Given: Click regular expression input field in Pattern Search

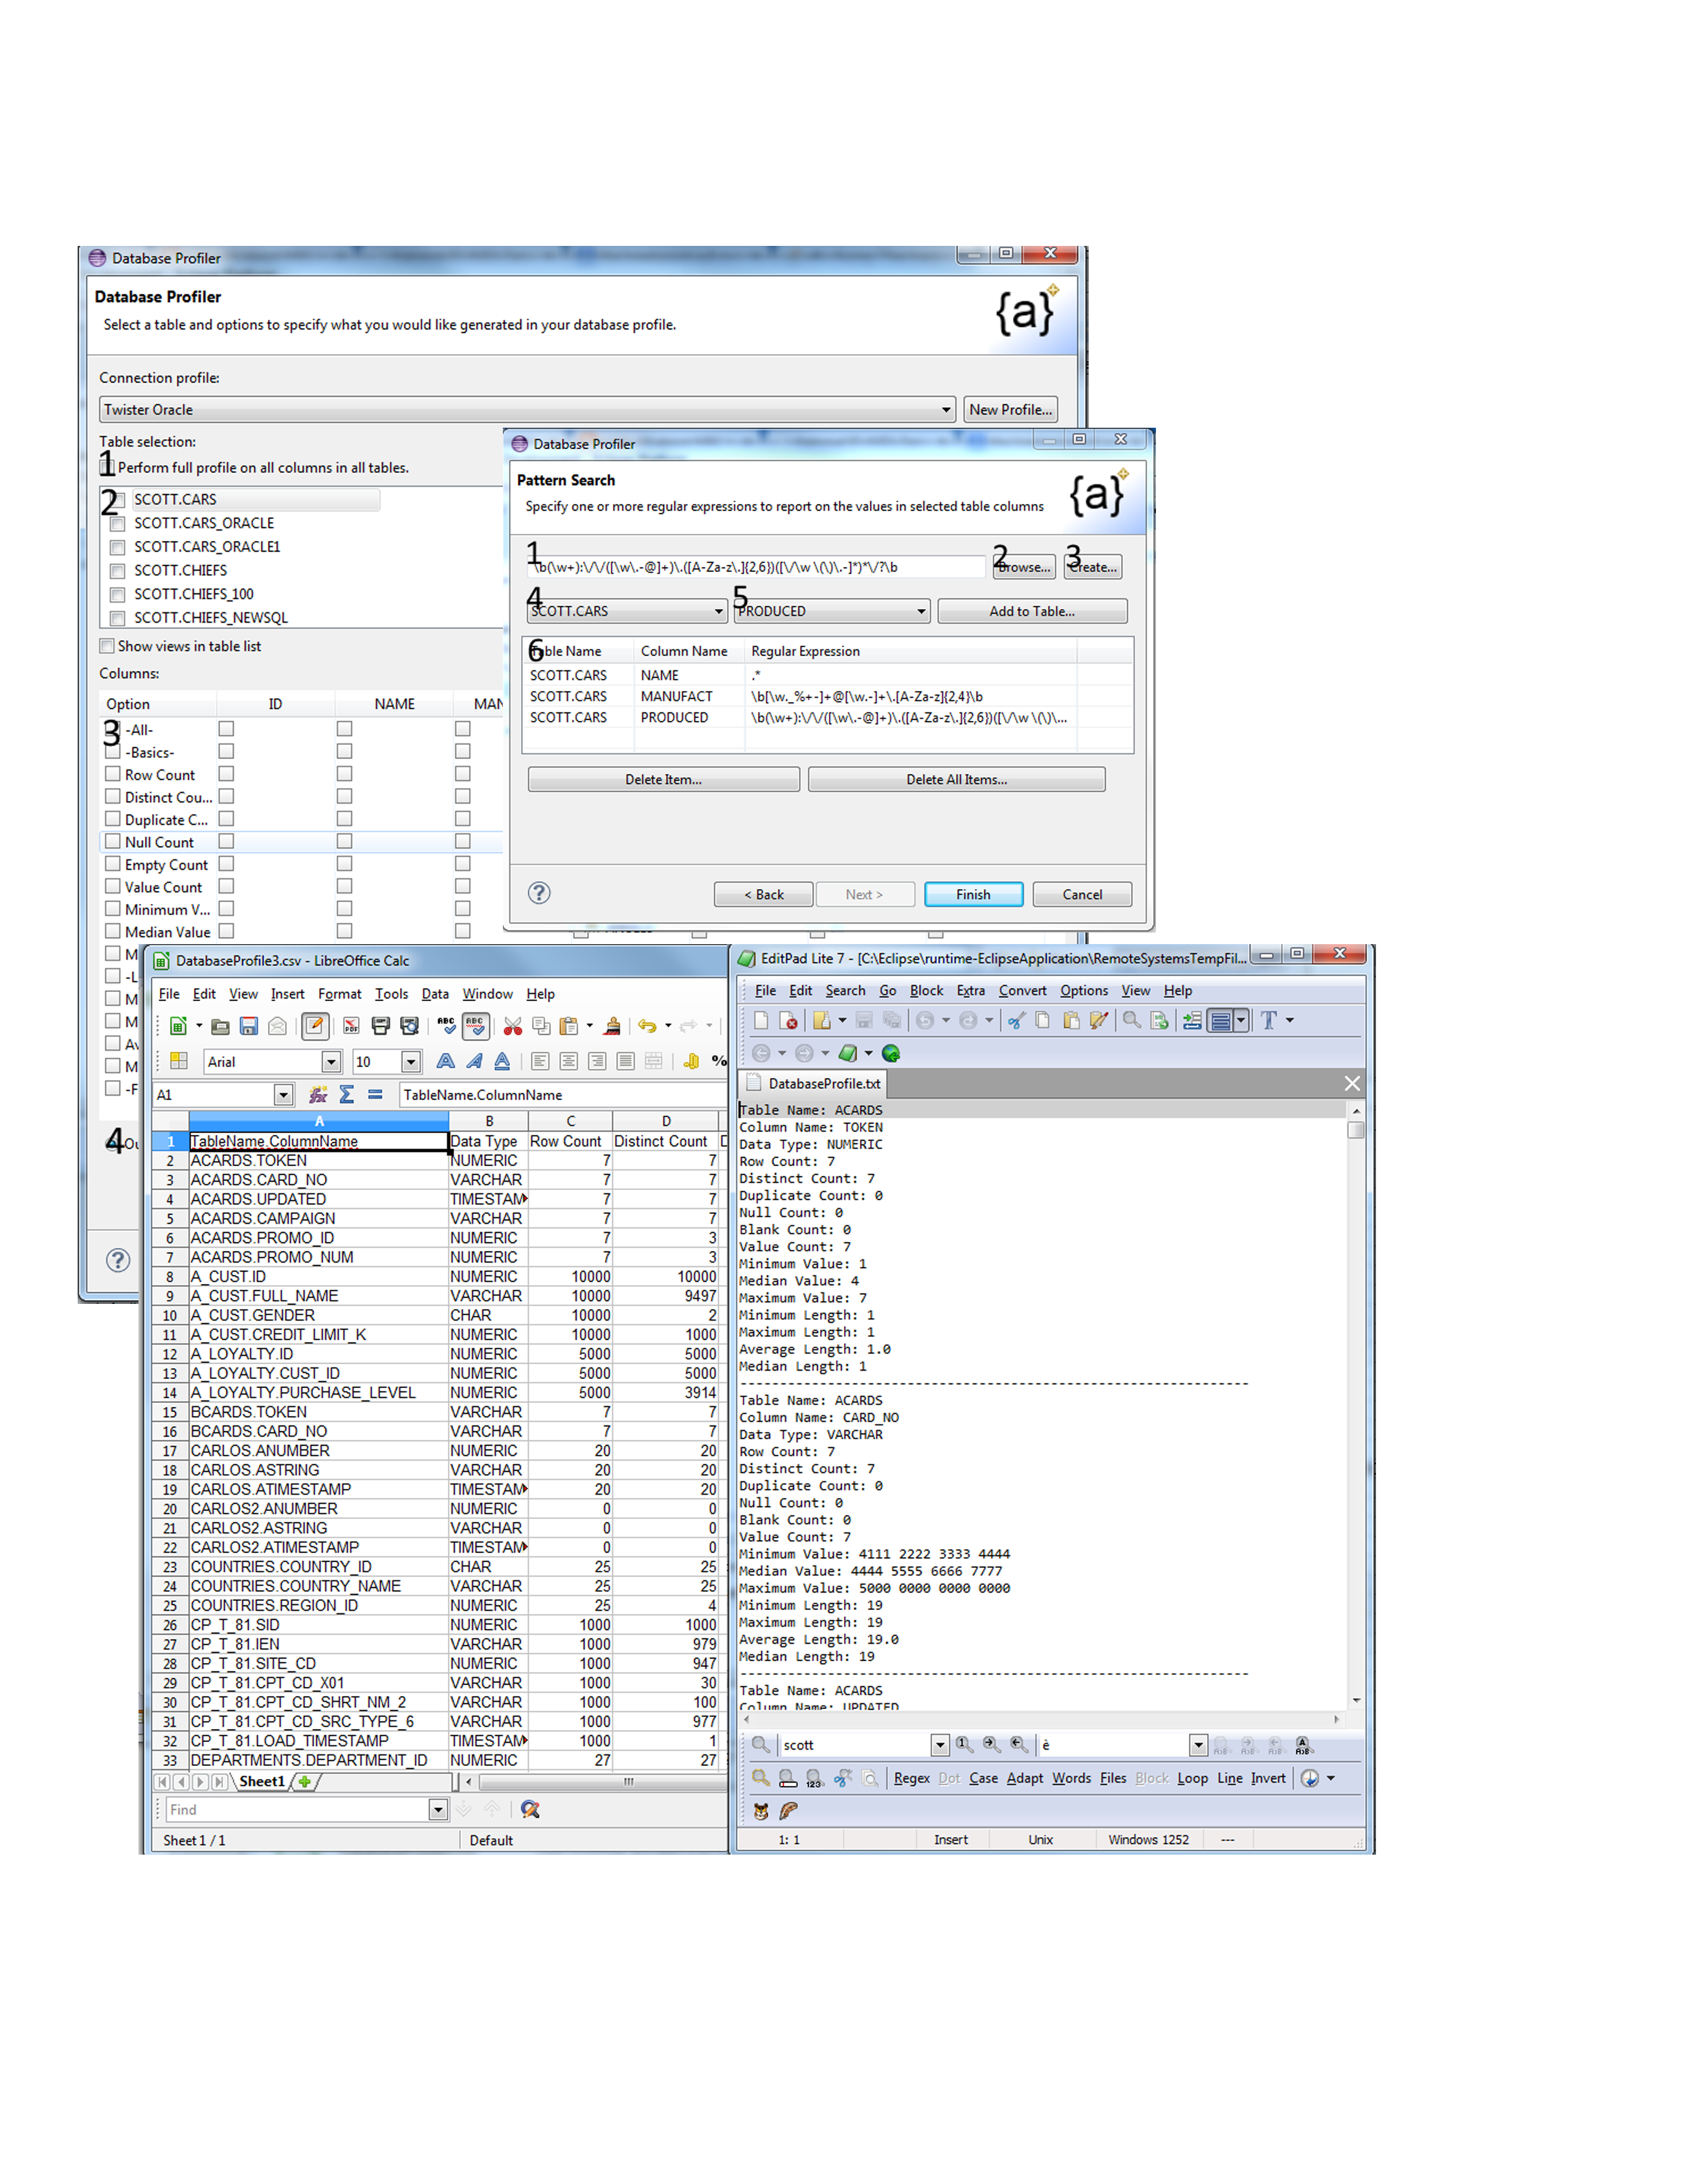Looking at the screenshot, I should point(757,567).
